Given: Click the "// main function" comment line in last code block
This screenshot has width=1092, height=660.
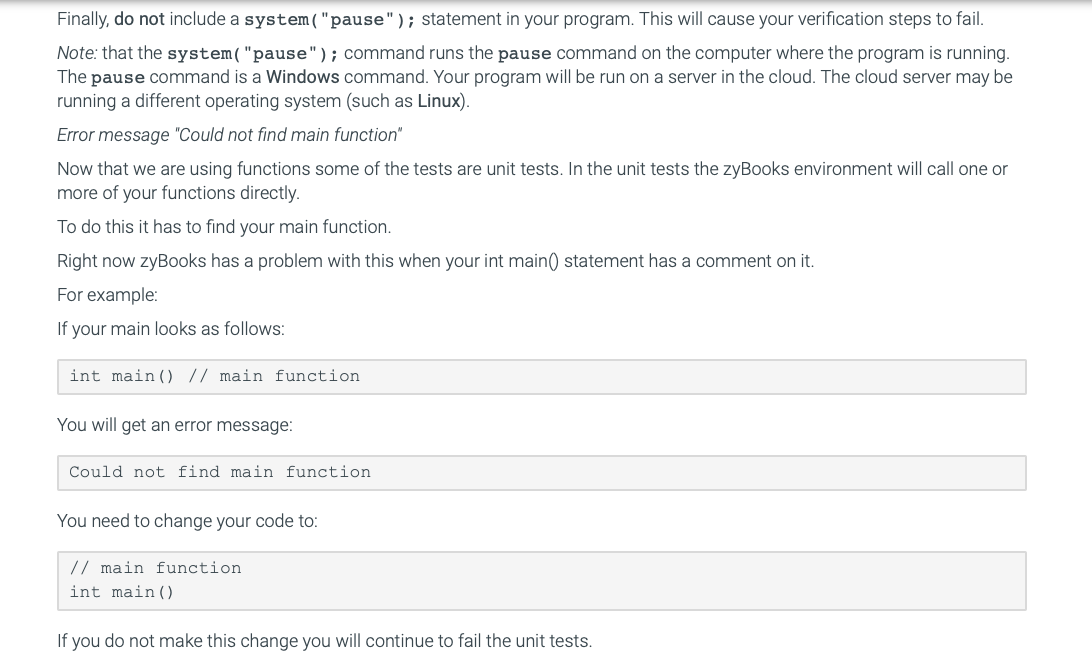Looking at the screenshot, I should click(x=155, y=568).
